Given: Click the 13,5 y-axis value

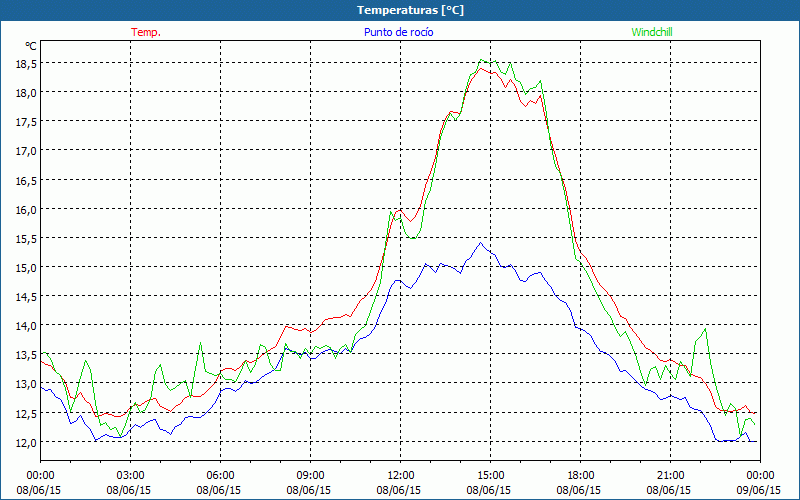Looking at the screenshot, I should click(x=26, y=355).
